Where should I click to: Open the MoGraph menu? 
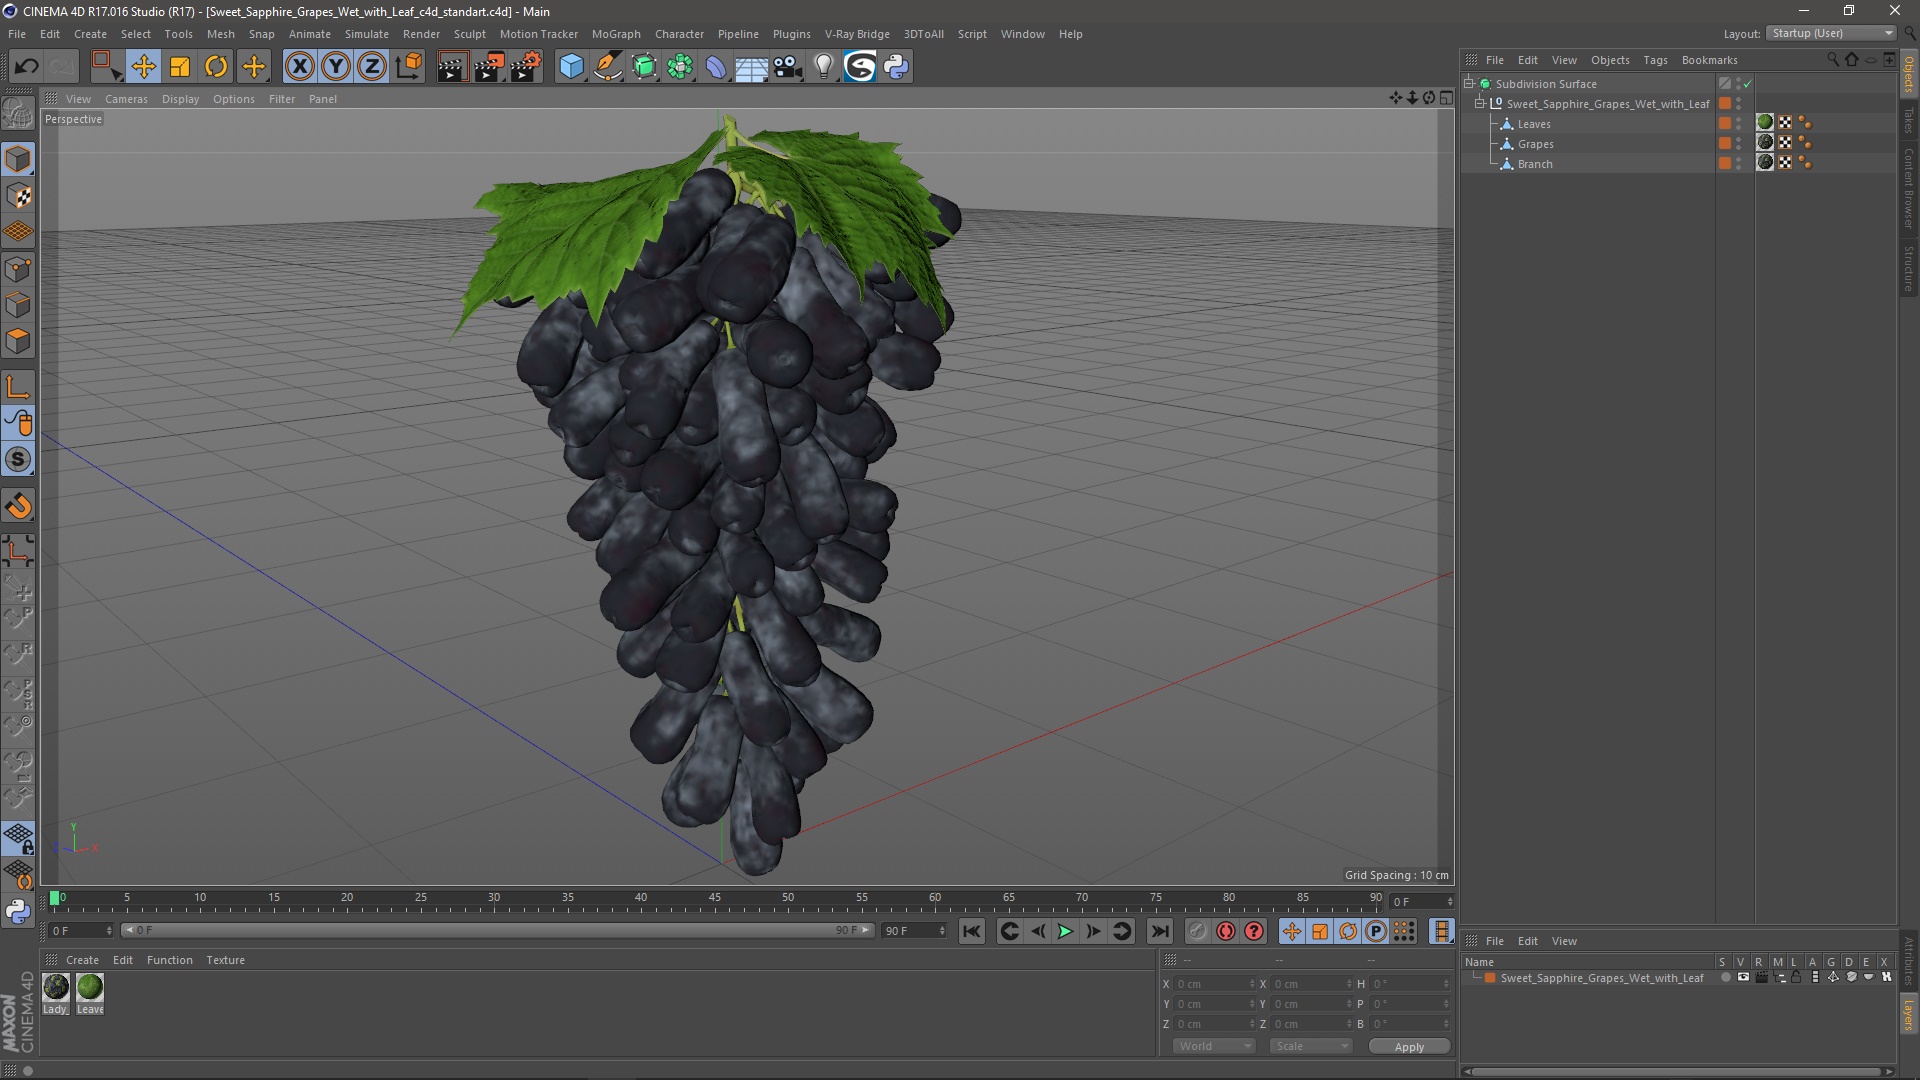[x=616, y=34]
